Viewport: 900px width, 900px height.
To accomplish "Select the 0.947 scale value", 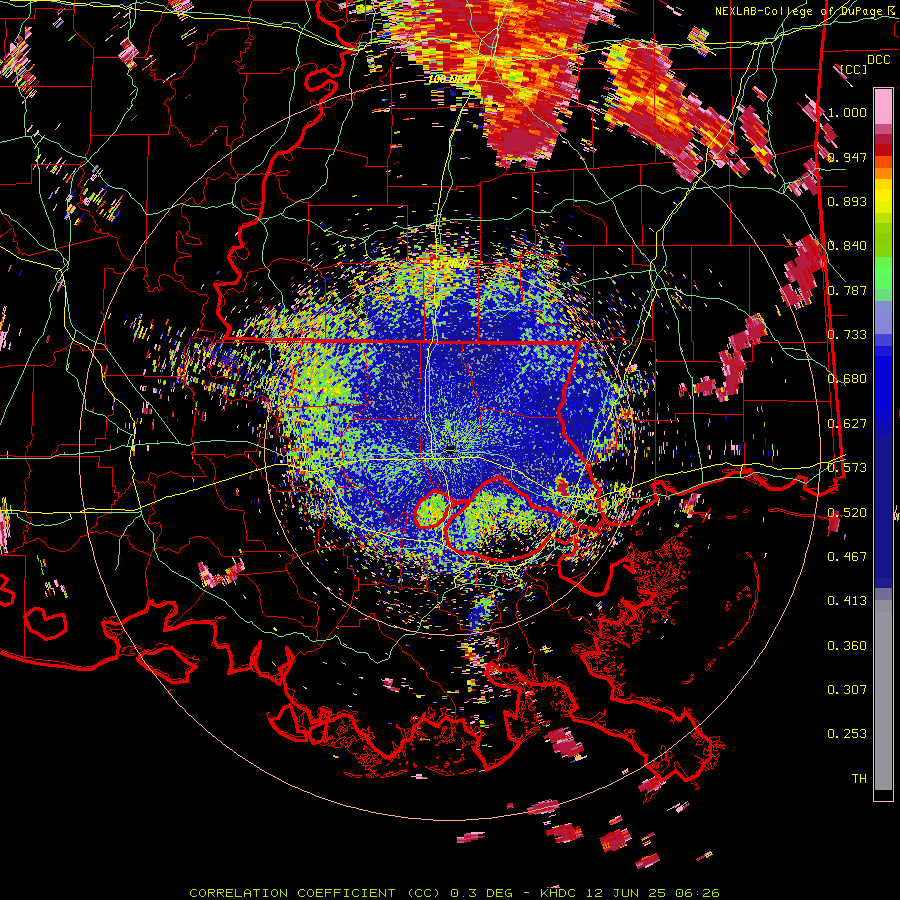I will pos(847,157).
